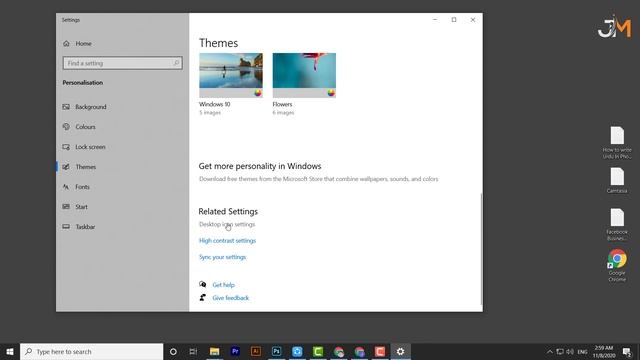Open the Windows Start menu
This screenshot has width=640, height=360.
click(10, 351)
